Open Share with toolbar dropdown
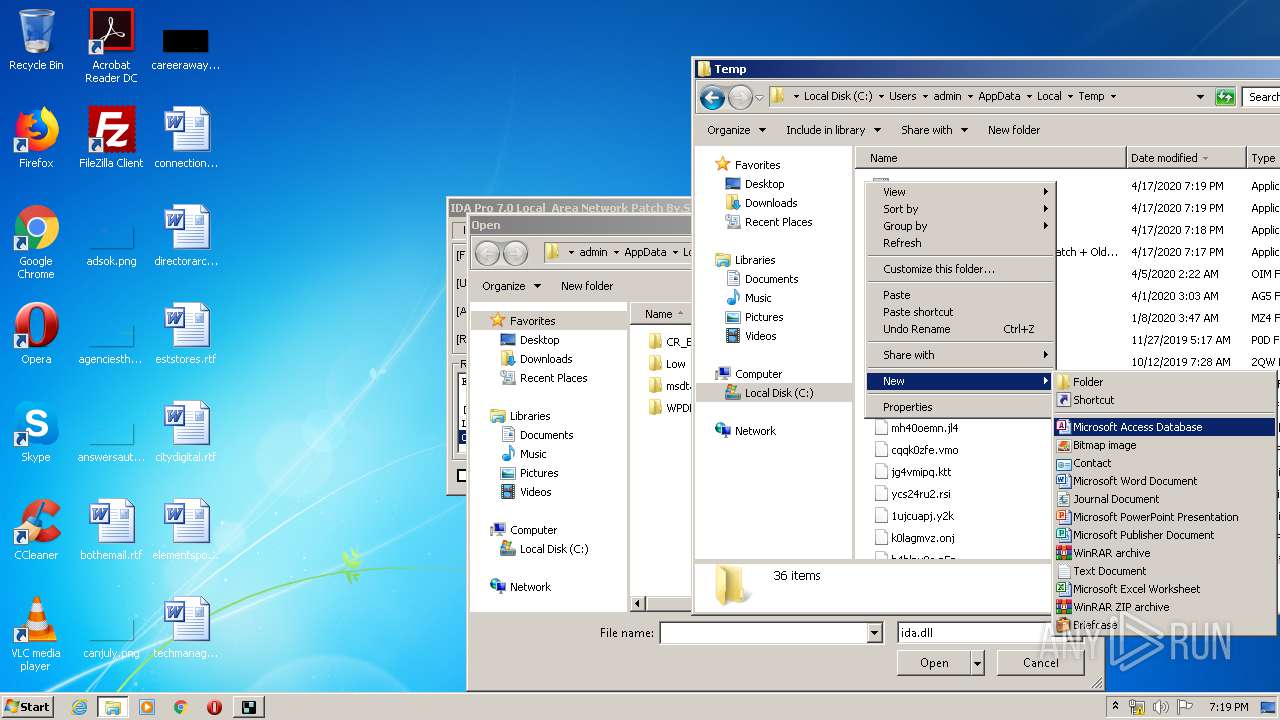 934,130
